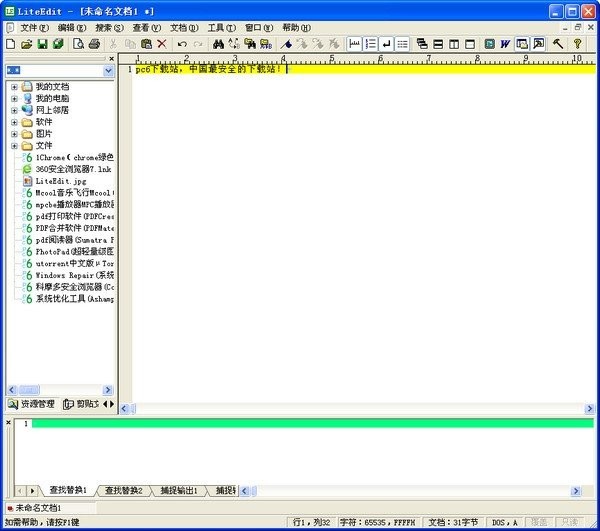Click the yellow highlighted text line
The image size is (600, 531).
(x=365, y=69)
